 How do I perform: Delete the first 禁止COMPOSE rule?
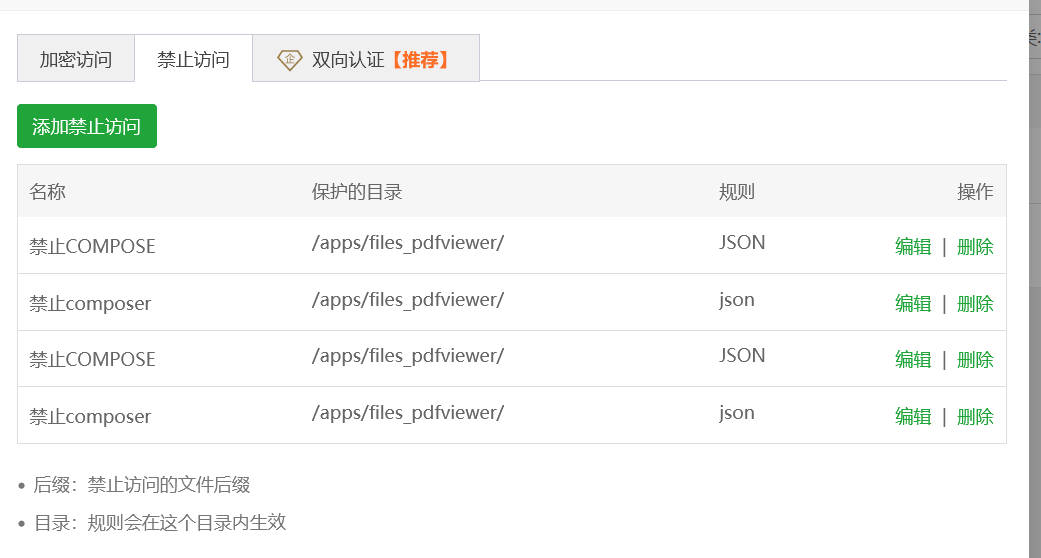pyautogui.click(x=975, y=246)
